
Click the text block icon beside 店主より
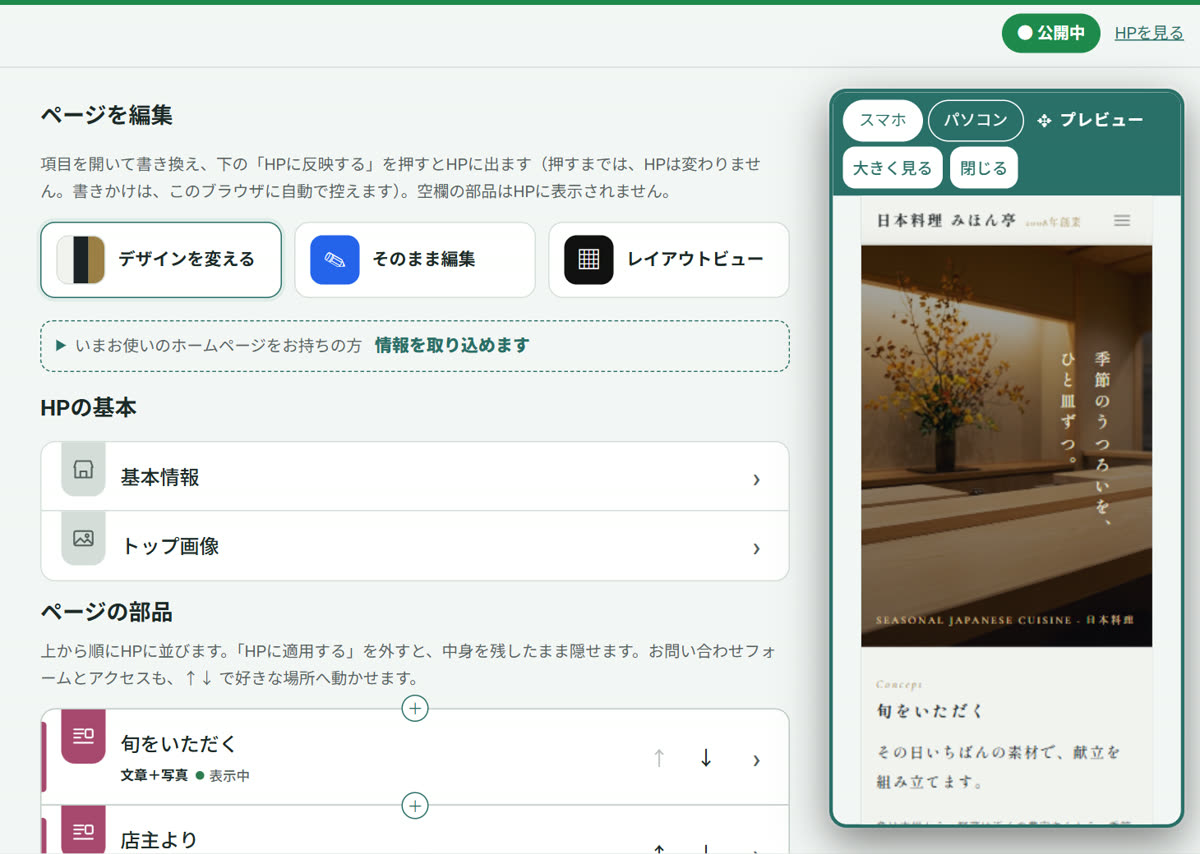click(x=83, y=830)
